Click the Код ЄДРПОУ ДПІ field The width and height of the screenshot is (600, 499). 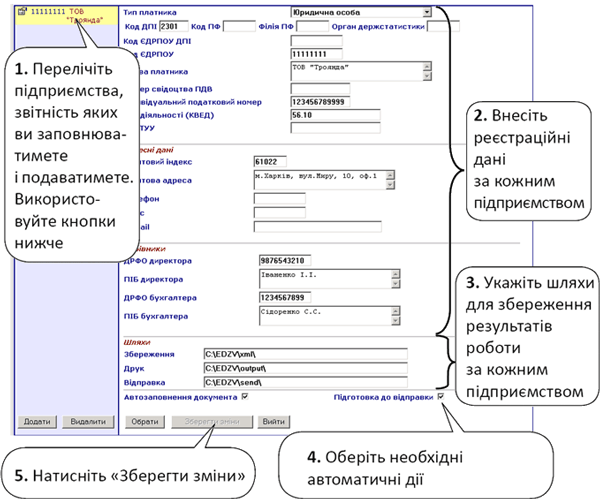[x=316, y=41]
